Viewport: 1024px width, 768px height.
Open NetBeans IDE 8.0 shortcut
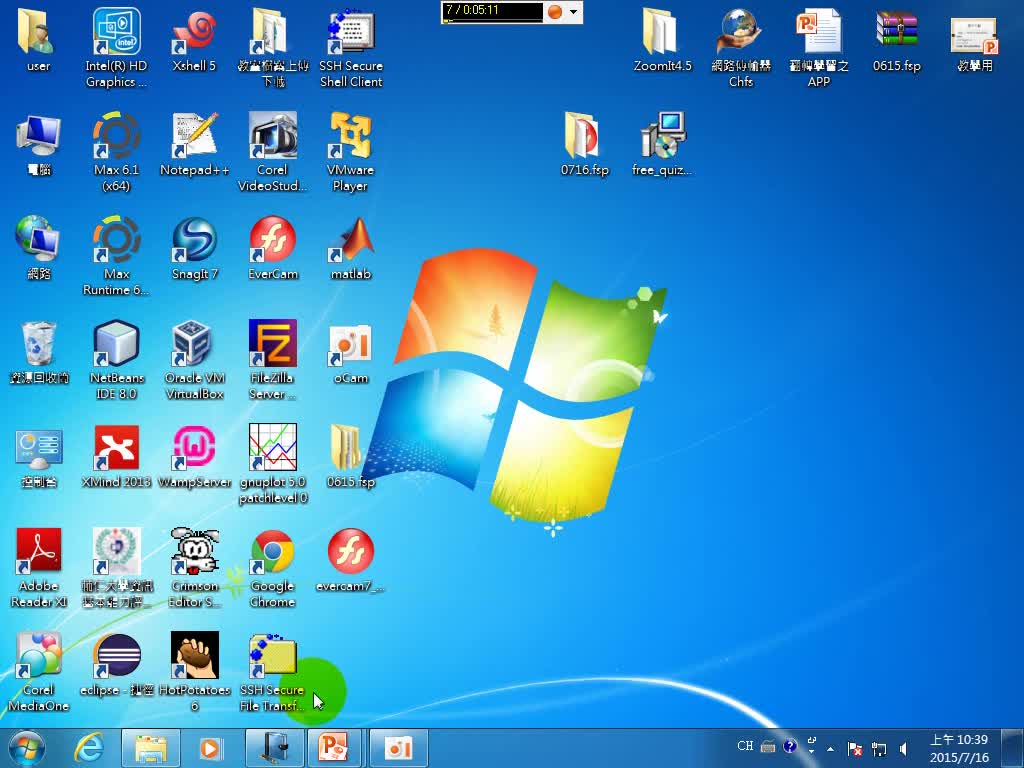pyautogui.click(x=116, y=359)
